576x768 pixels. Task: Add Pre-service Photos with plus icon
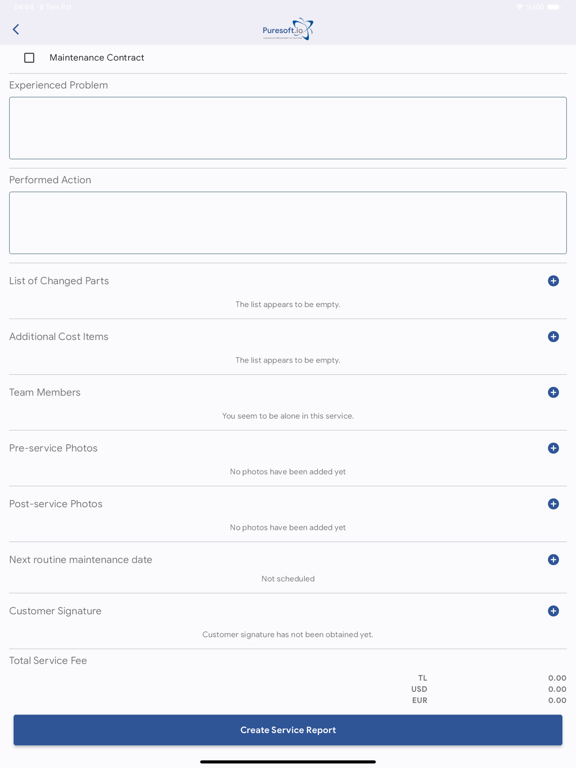[x=553, y=448]
